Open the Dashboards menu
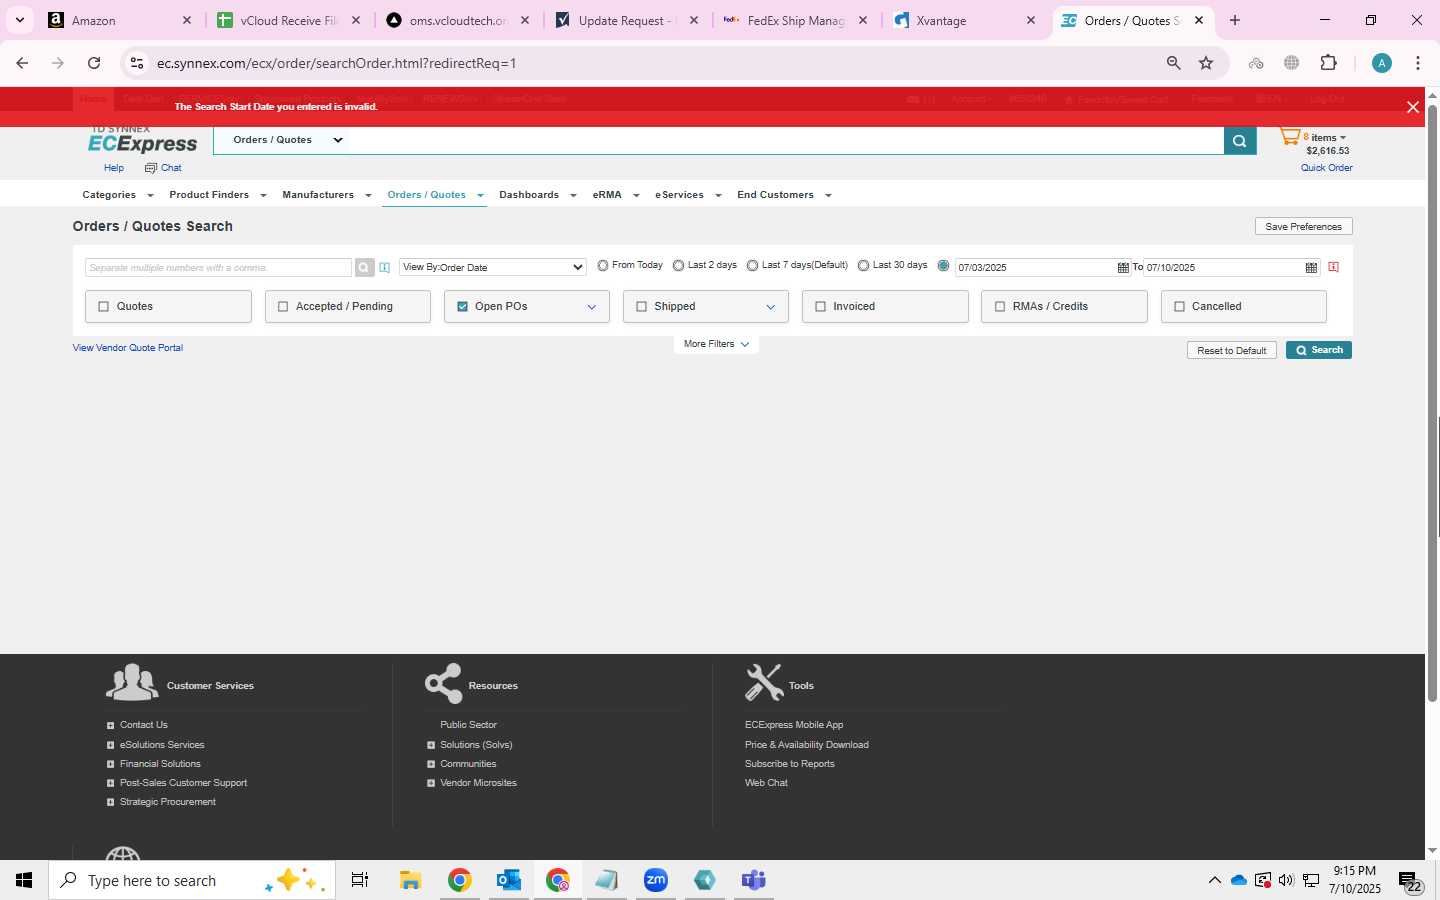1440x900 pixels. coord(538,195)
